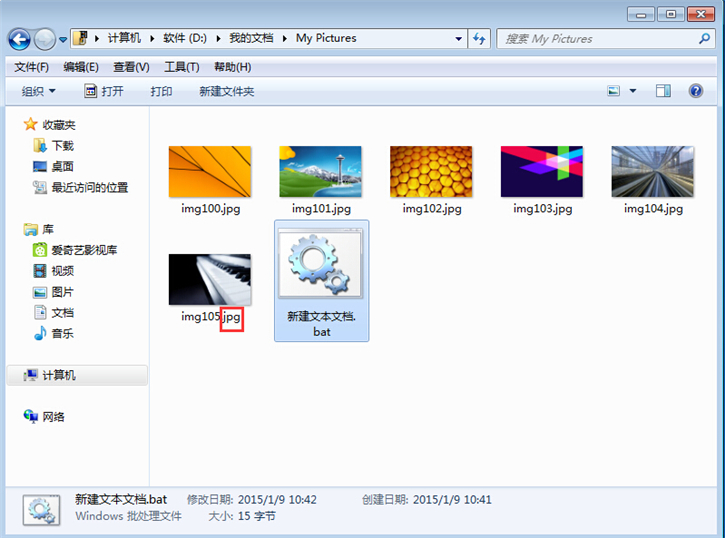Viewport: 725px width, 538px height.
Task: Open the 组织 dropdown menu
Action: 39,91
